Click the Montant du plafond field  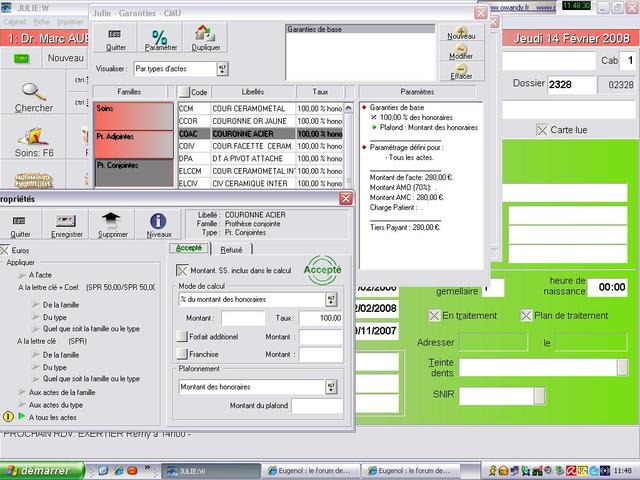point(317,405)
